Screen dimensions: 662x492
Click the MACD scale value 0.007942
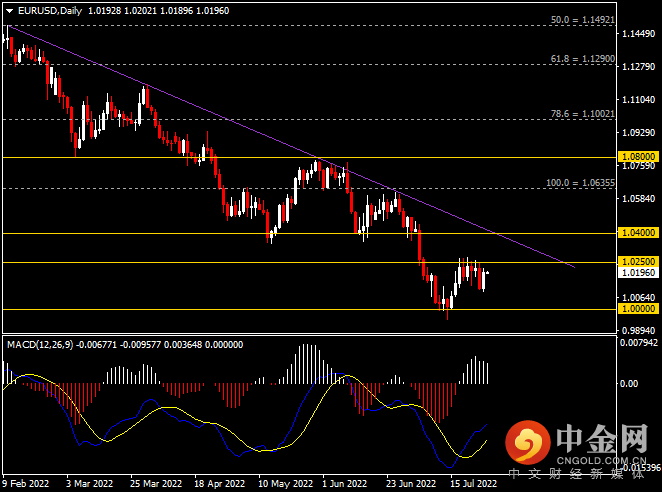tap(639, 342)
